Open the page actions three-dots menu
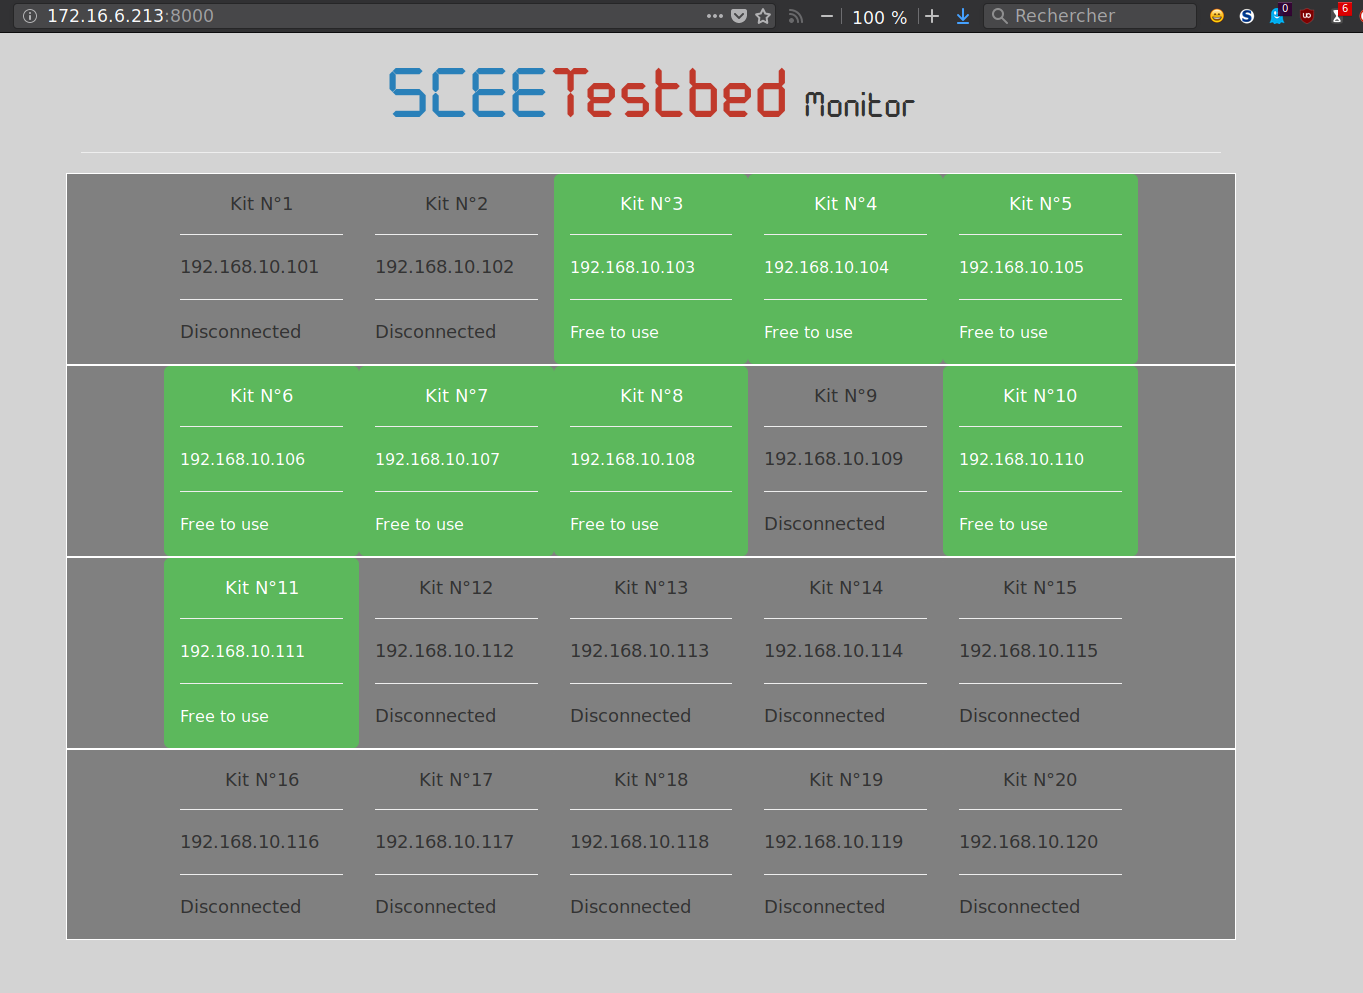The height and width of the screenshot is (993, 1363). [x=714, y=16]
